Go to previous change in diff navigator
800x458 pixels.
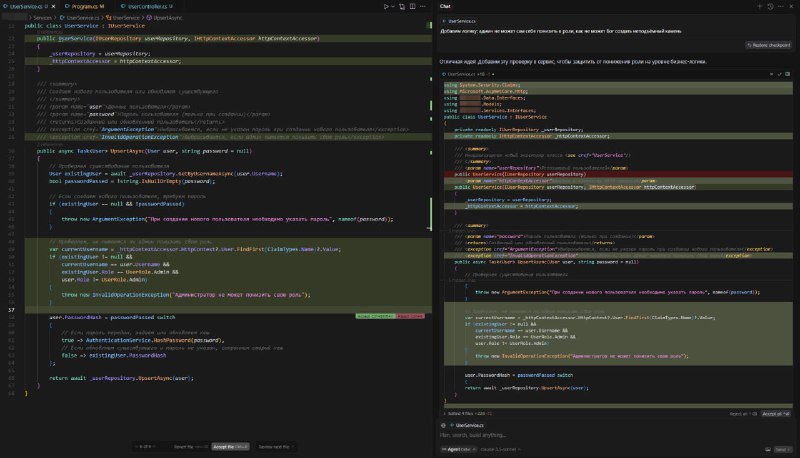[x=137, y=447]
